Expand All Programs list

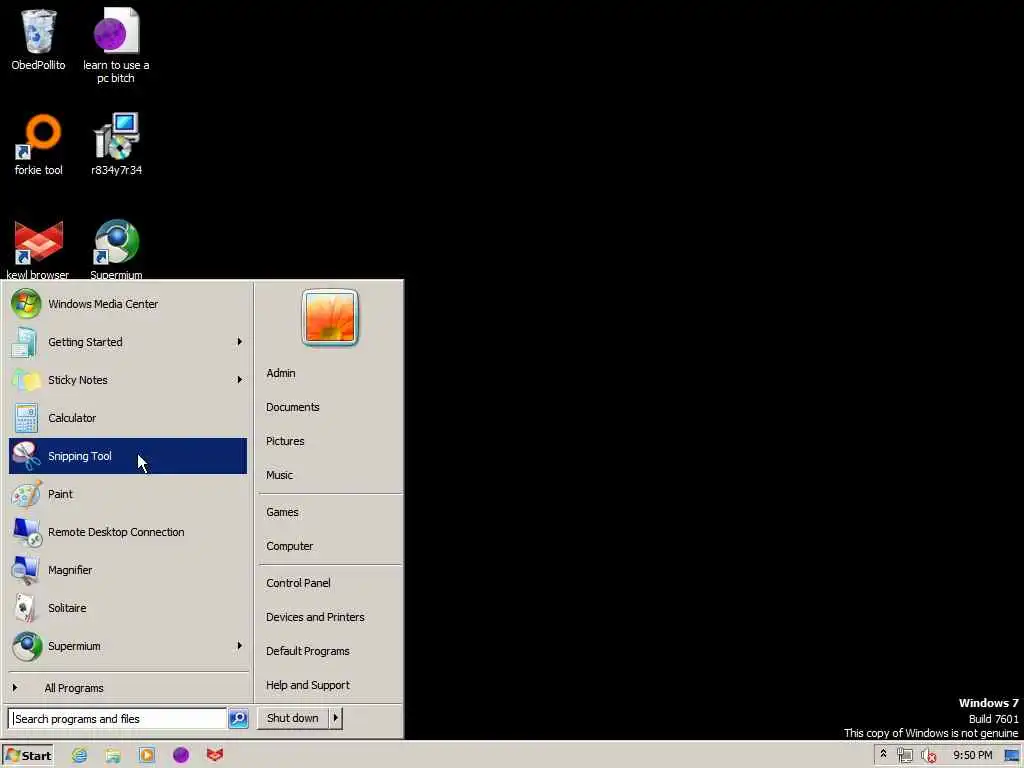pos(128,688)
